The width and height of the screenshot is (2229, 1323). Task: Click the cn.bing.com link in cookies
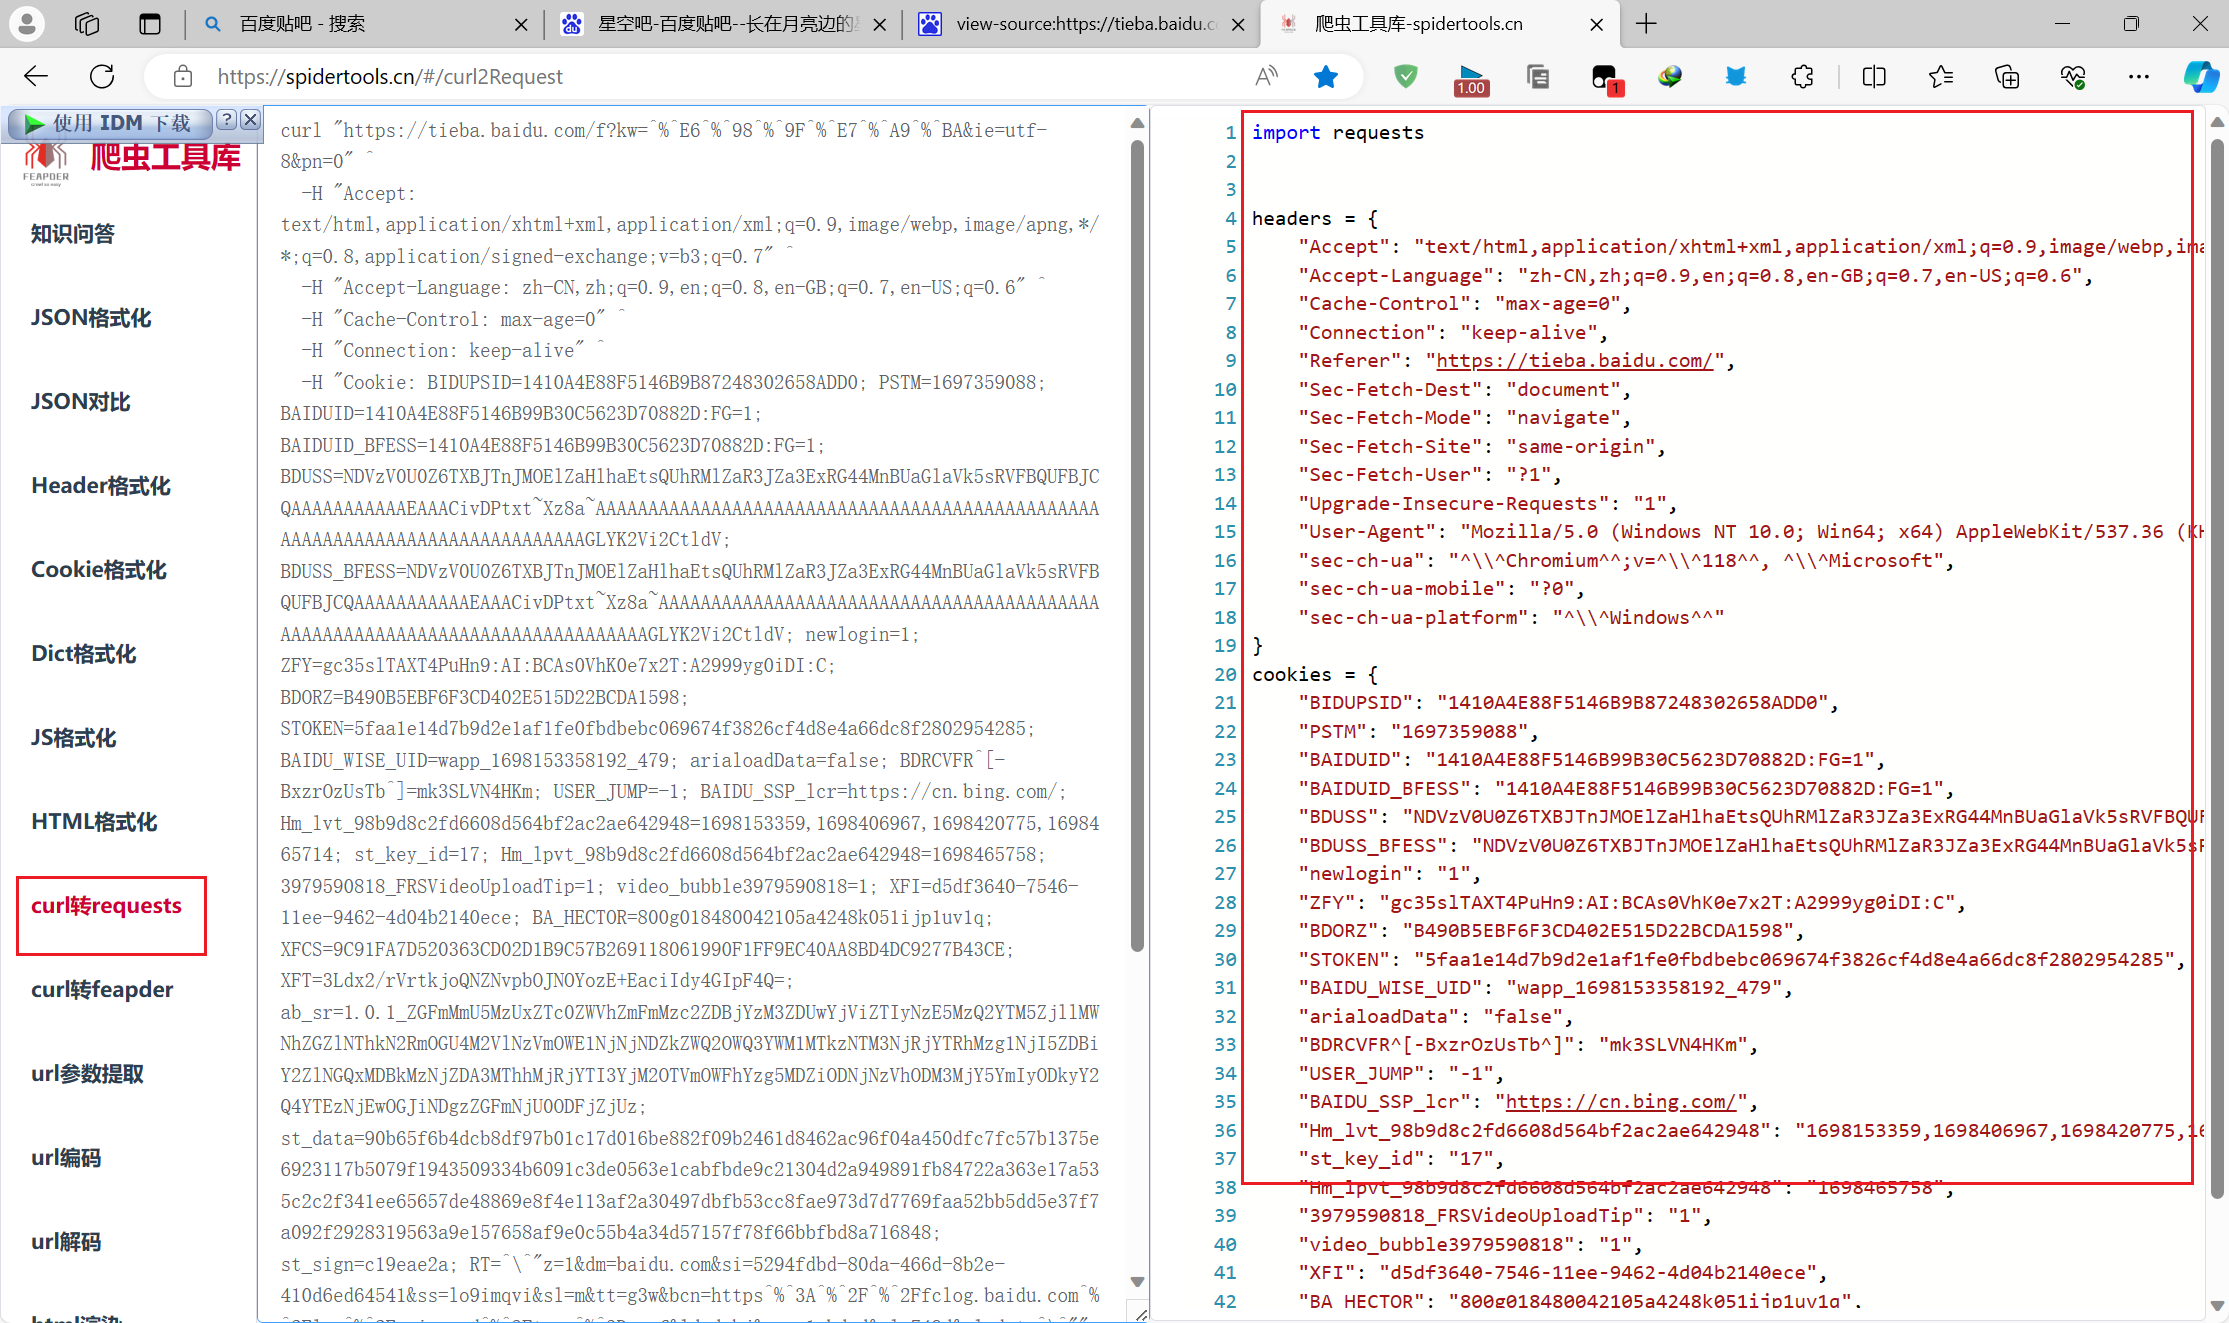pos(1620,1102)
